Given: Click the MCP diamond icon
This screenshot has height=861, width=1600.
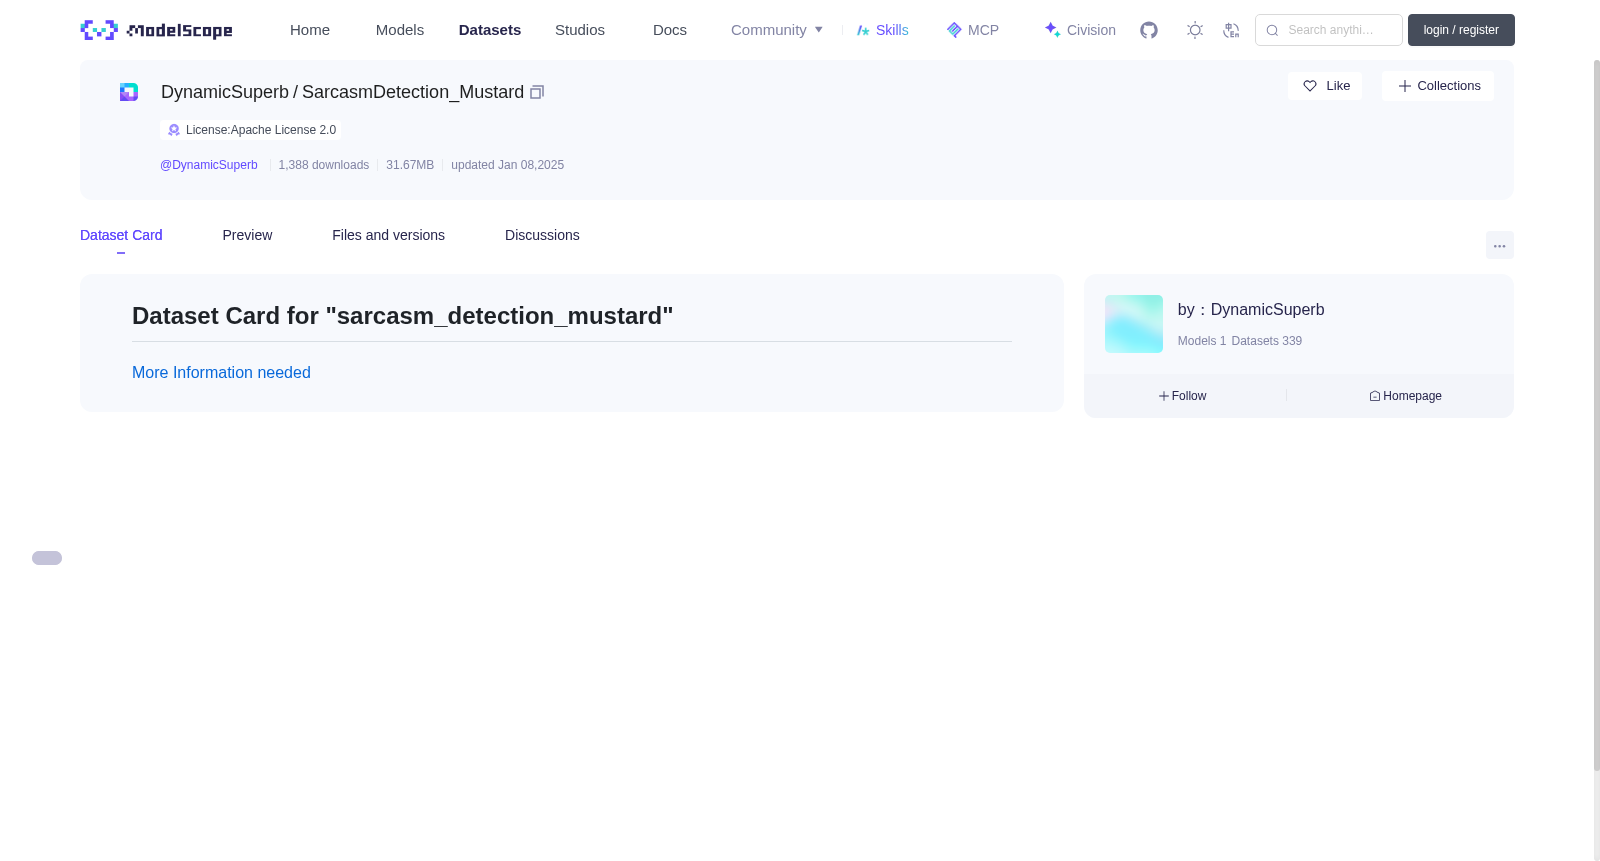Looking at the screenshot, I should 954,30.
